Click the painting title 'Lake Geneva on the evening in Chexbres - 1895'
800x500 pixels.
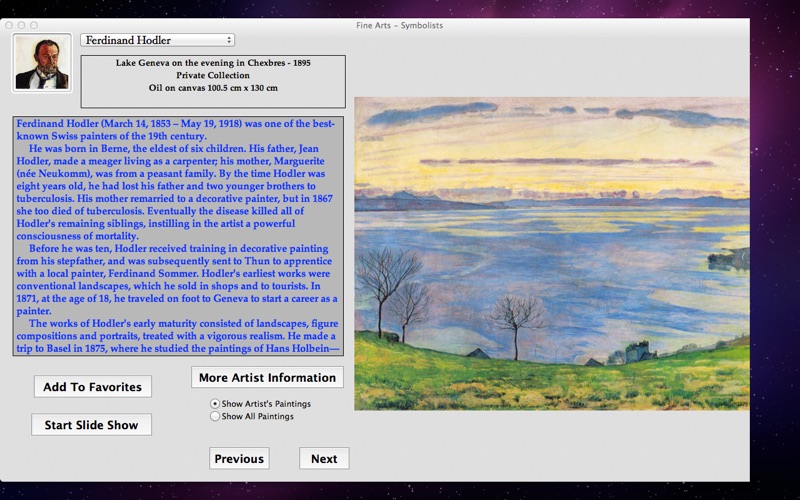coord(213,63)
